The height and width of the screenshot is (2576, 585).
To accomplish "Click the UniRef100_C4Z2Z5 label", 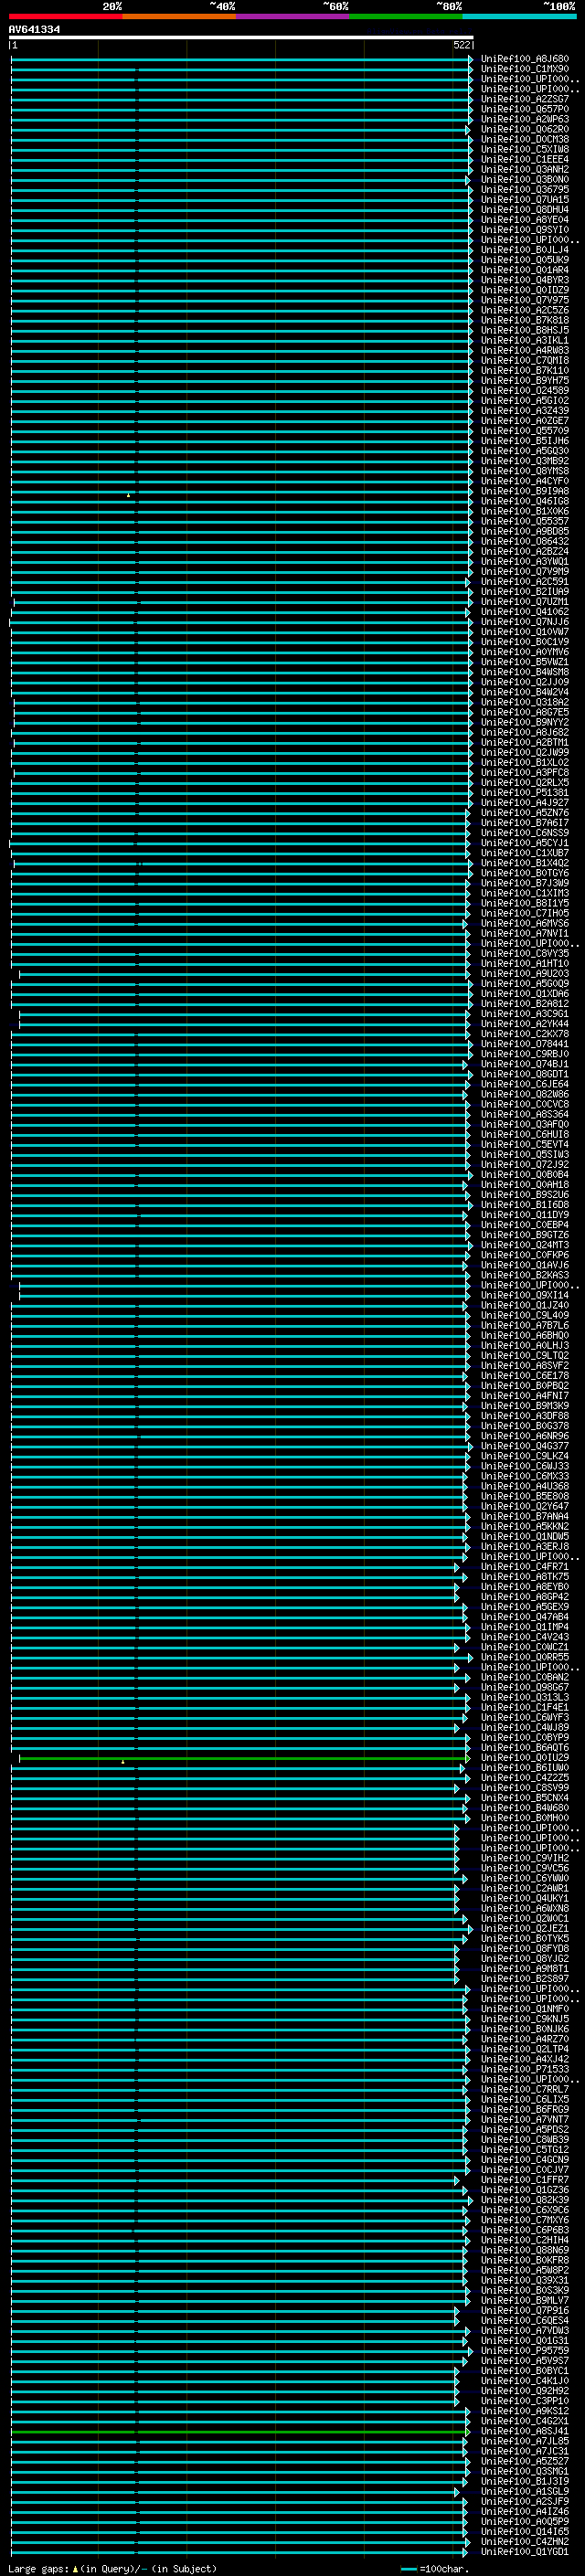I will coord(525,1778).
